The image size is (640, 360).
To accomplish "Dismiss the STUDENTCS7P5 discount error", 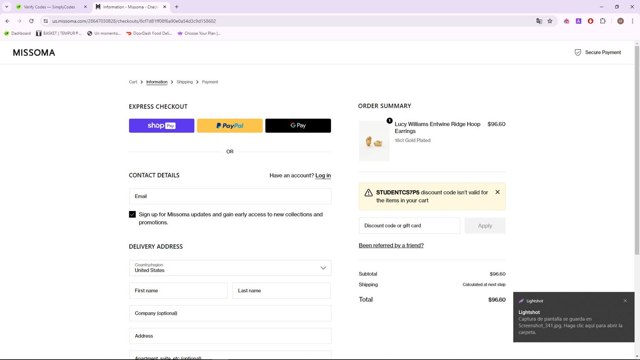I will point(498,192).
